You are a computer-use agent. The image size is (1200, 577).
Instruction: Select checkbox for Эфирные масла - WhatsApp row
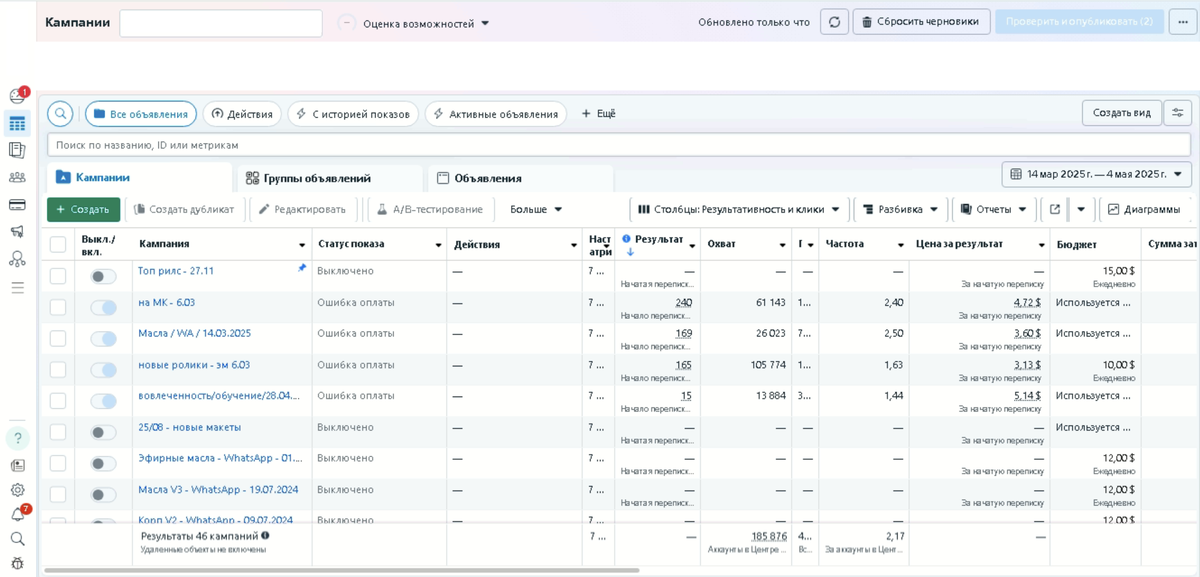(58, 463)
